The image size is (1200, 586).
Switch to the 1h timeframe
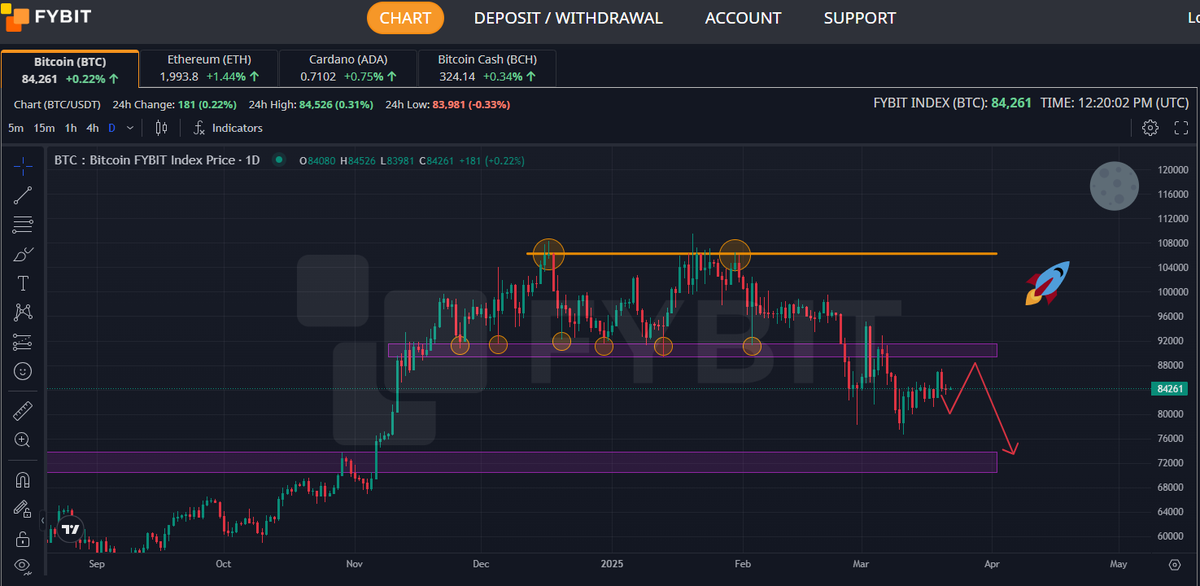[x=71, y=128]
